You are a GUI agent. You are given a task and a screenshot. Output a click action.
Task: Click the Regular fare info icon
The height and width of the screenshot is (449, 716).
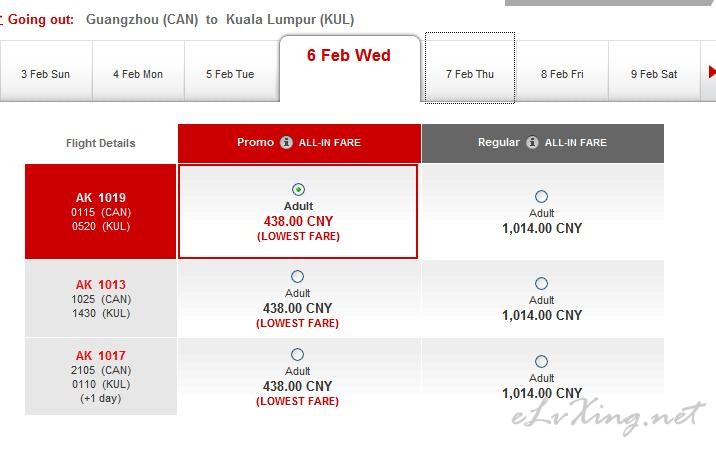(532, 142)
